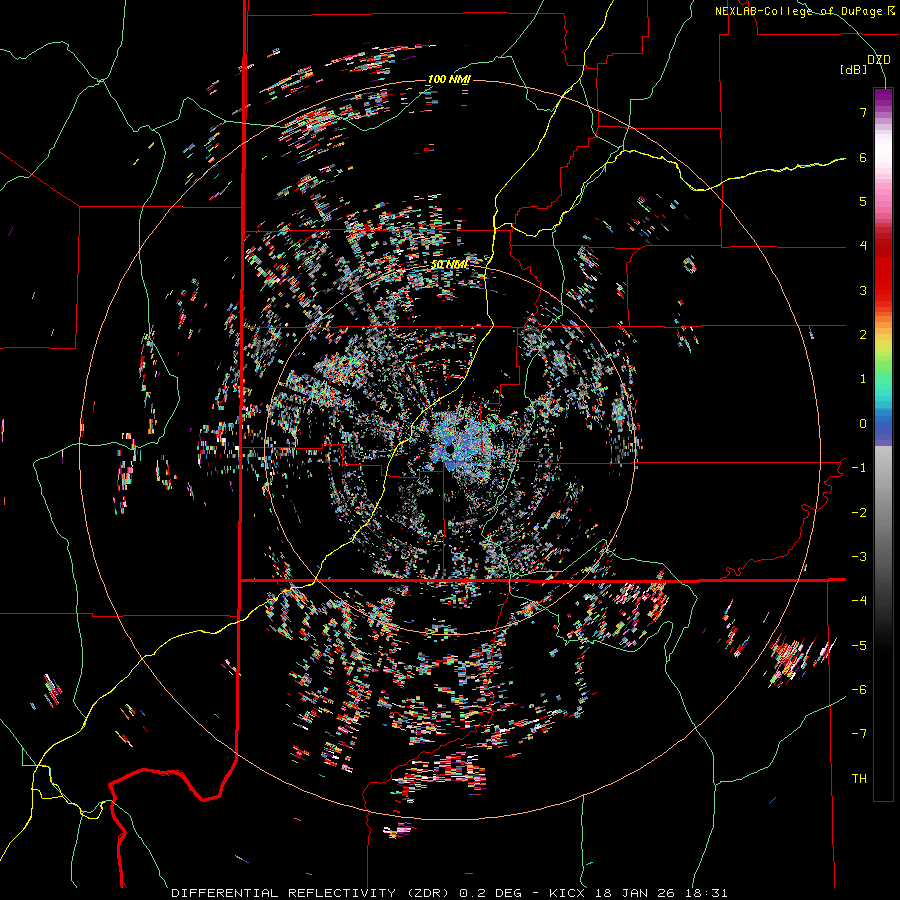
Task: Click the 5 value on the scale
Action: [863, 201]
